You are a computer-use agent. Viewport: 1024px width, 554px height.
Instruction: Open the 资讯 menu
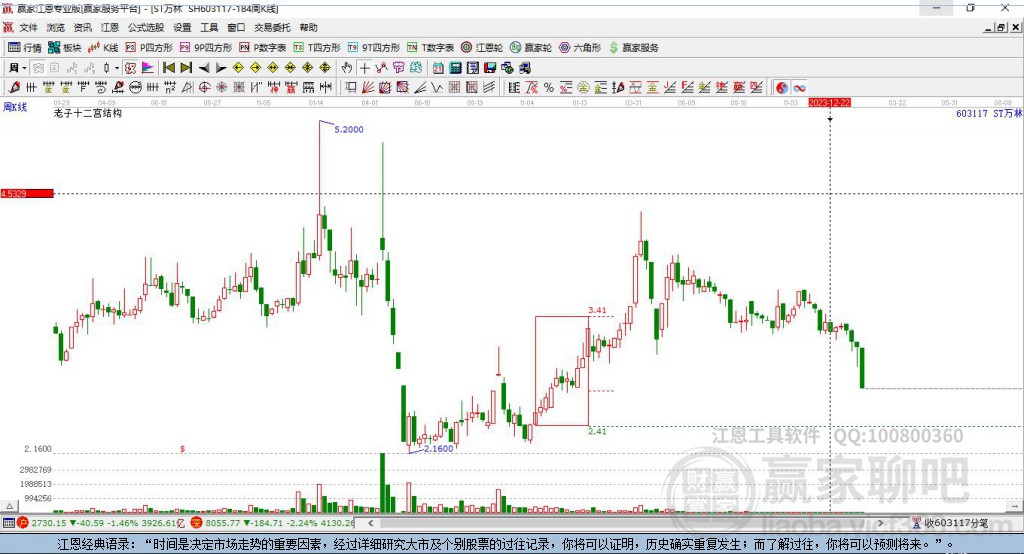82,27
